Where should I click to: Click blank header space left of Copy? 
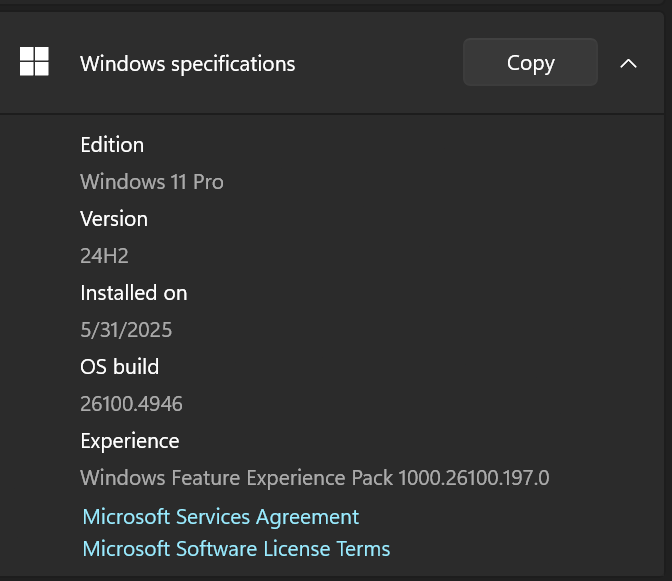pyautogui.click(x=379, y=63)
